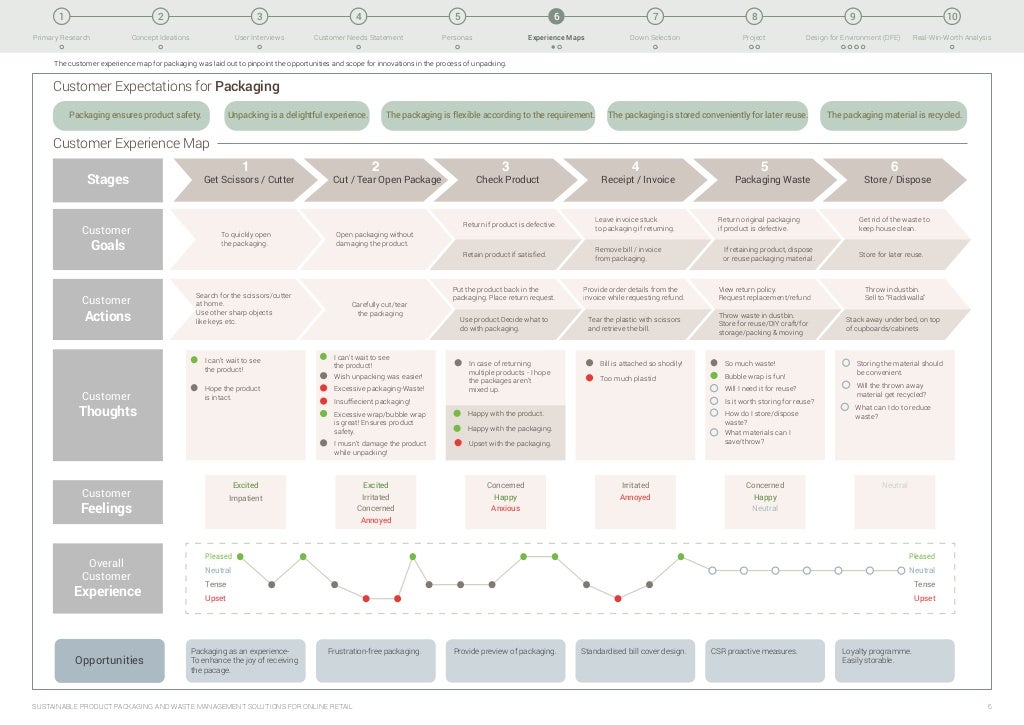Click the highlighted step 6 circle
The height and width of the screenshot is (725, 1024).
[x=556, y=16]
